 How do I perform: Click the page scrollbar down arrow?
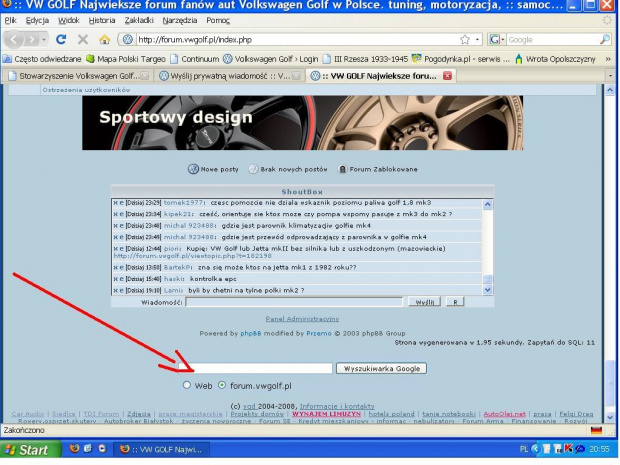click(610, 417)
